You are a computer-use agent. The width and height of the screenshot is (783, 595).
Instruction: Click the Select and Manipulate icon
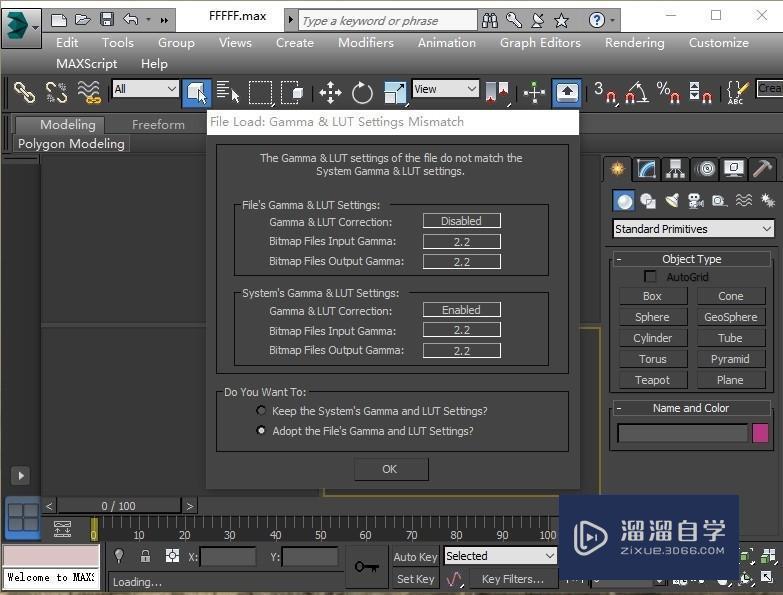point(534,93)
